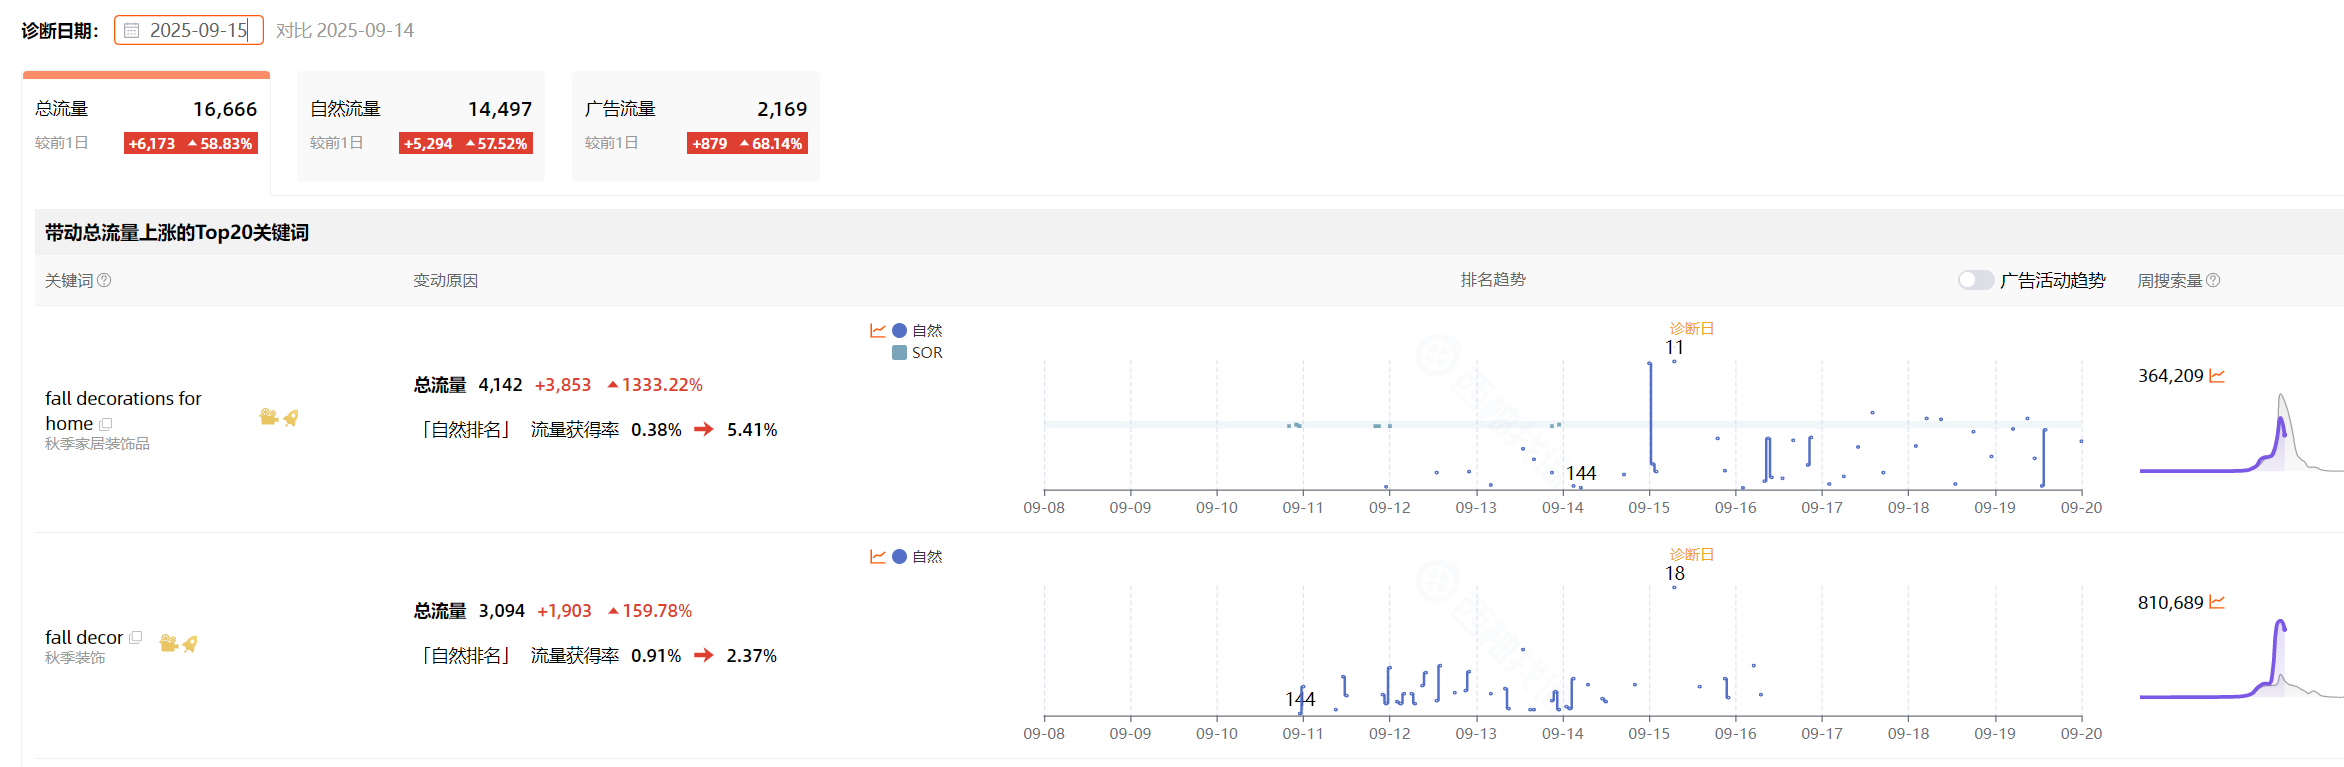The width and height of the screenshot is (2344, 767).
Task: Click camera icon for 'fall decorations for home'
Action: [268, 417]
